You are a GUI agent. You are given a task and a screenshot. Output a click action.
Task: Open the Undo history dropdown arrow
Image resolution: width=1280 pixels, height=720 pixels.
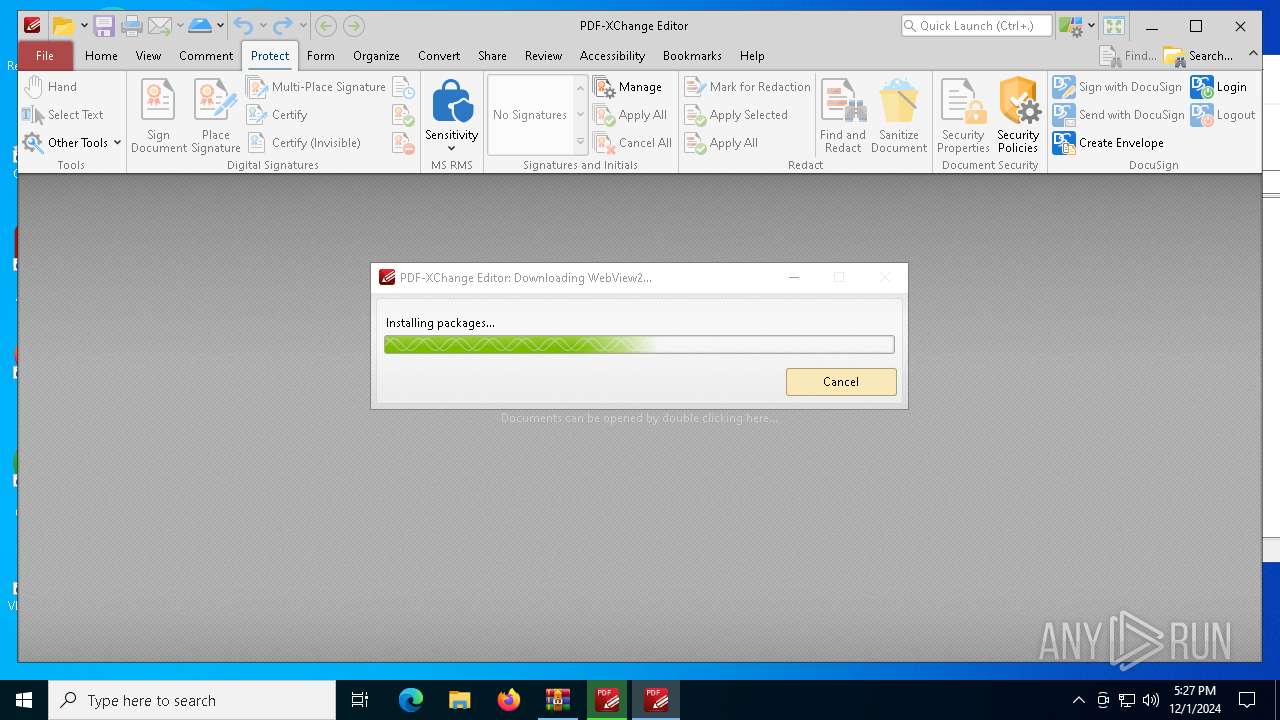pyautogui.click(x=263, y=26)
